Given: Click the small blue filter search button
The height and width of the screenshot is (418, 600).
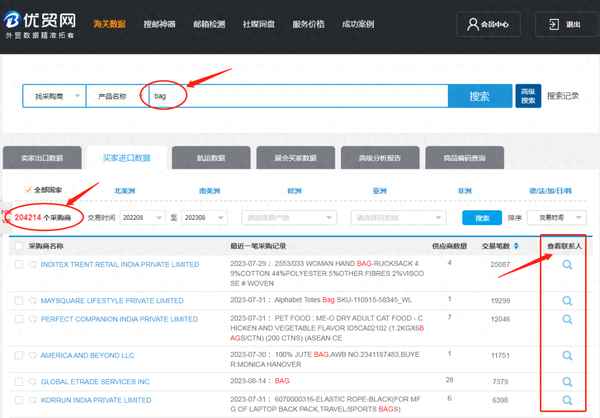Looking at the screenshot, I should [x=482, y=217].
